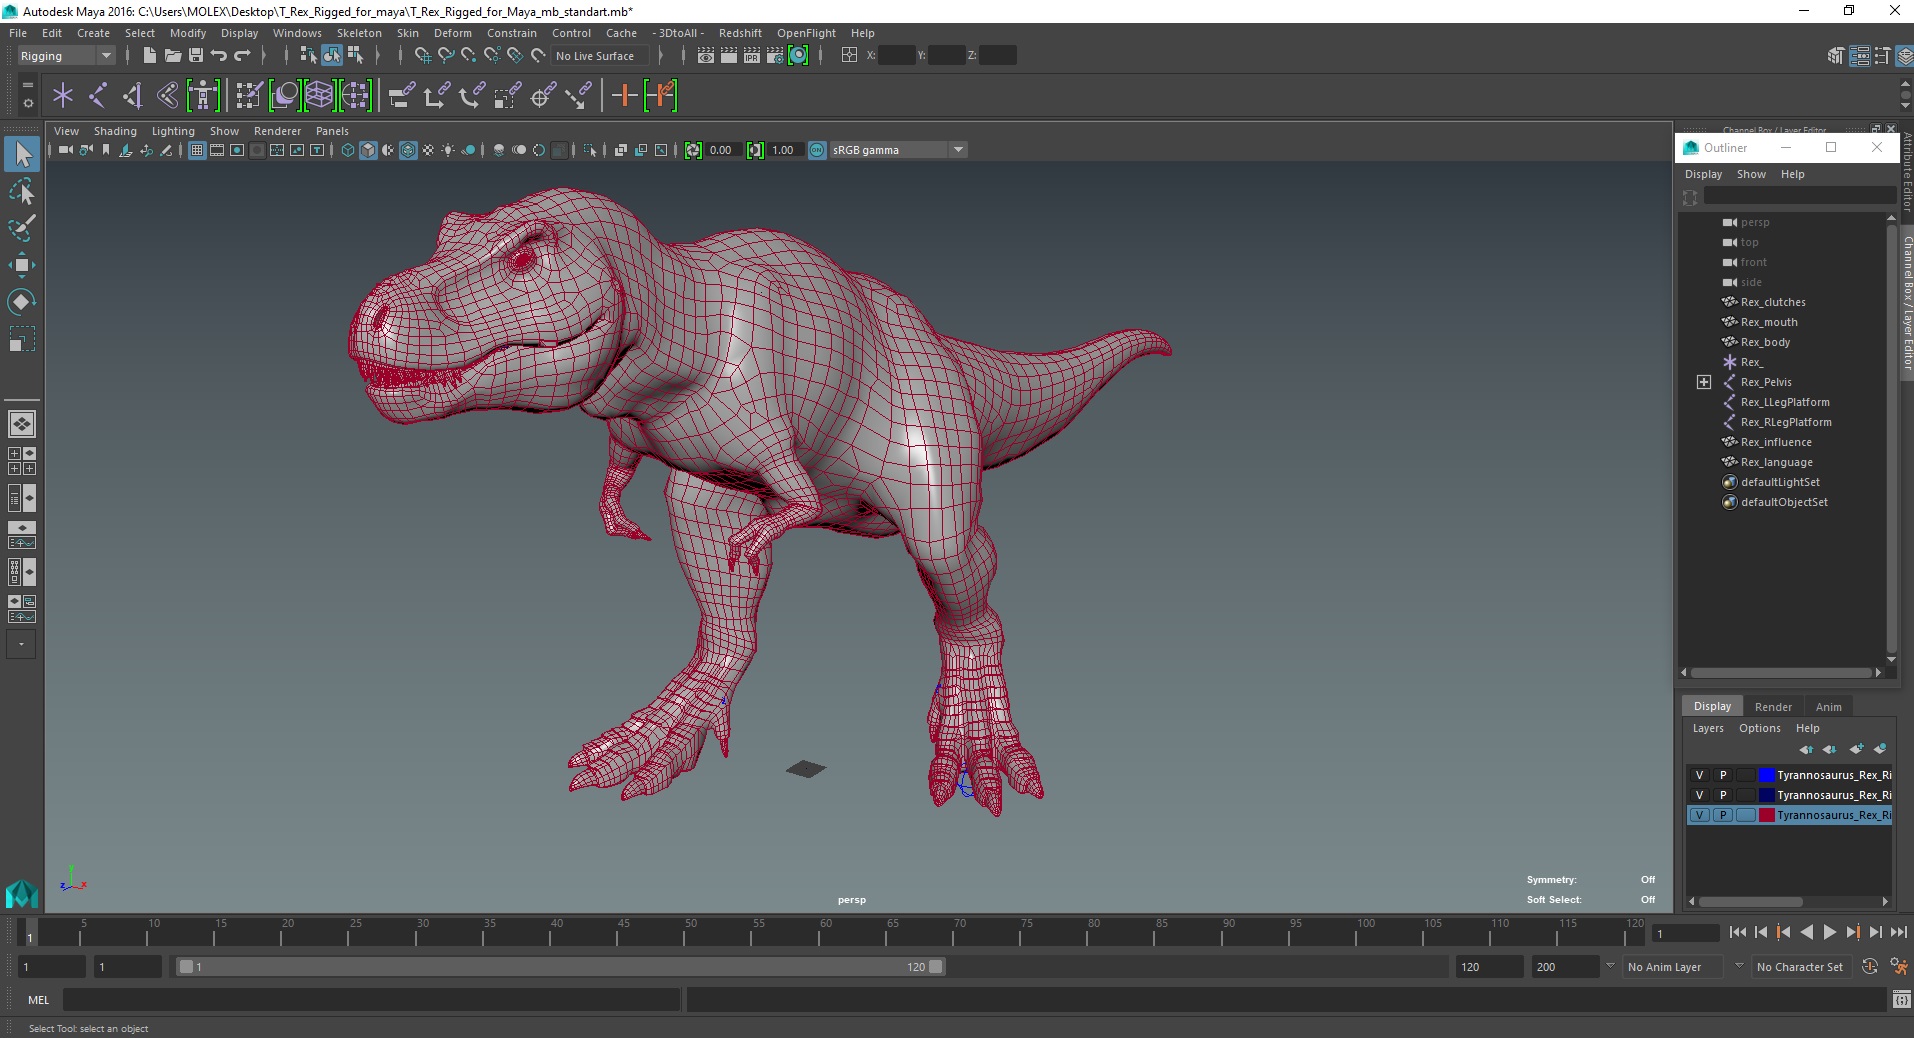The height and width of the screenshot is (1038, 1914).
Task: Click the red layer color swatch
Action: tap(1766, 815)
